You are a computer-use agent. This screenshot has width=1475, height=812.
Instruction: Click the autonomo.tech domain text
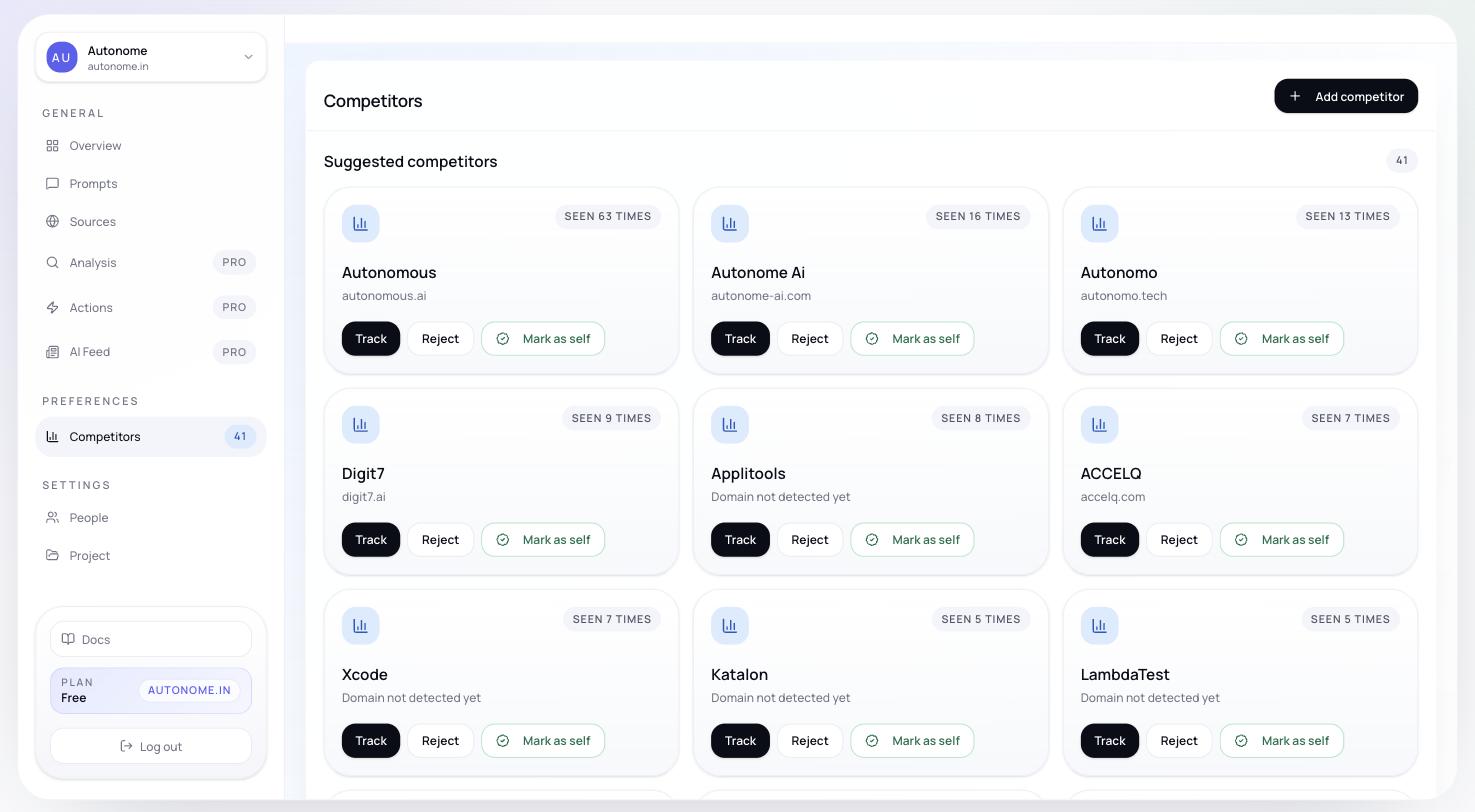click(x=1124, y=296)
